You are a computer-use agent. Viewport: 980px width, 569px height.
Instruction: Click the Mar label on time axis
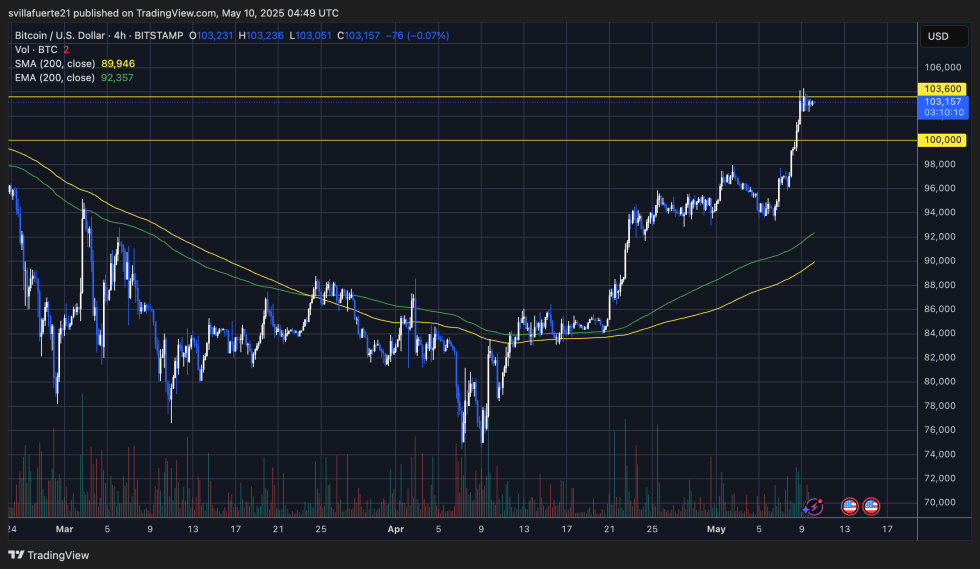point(65,528)
